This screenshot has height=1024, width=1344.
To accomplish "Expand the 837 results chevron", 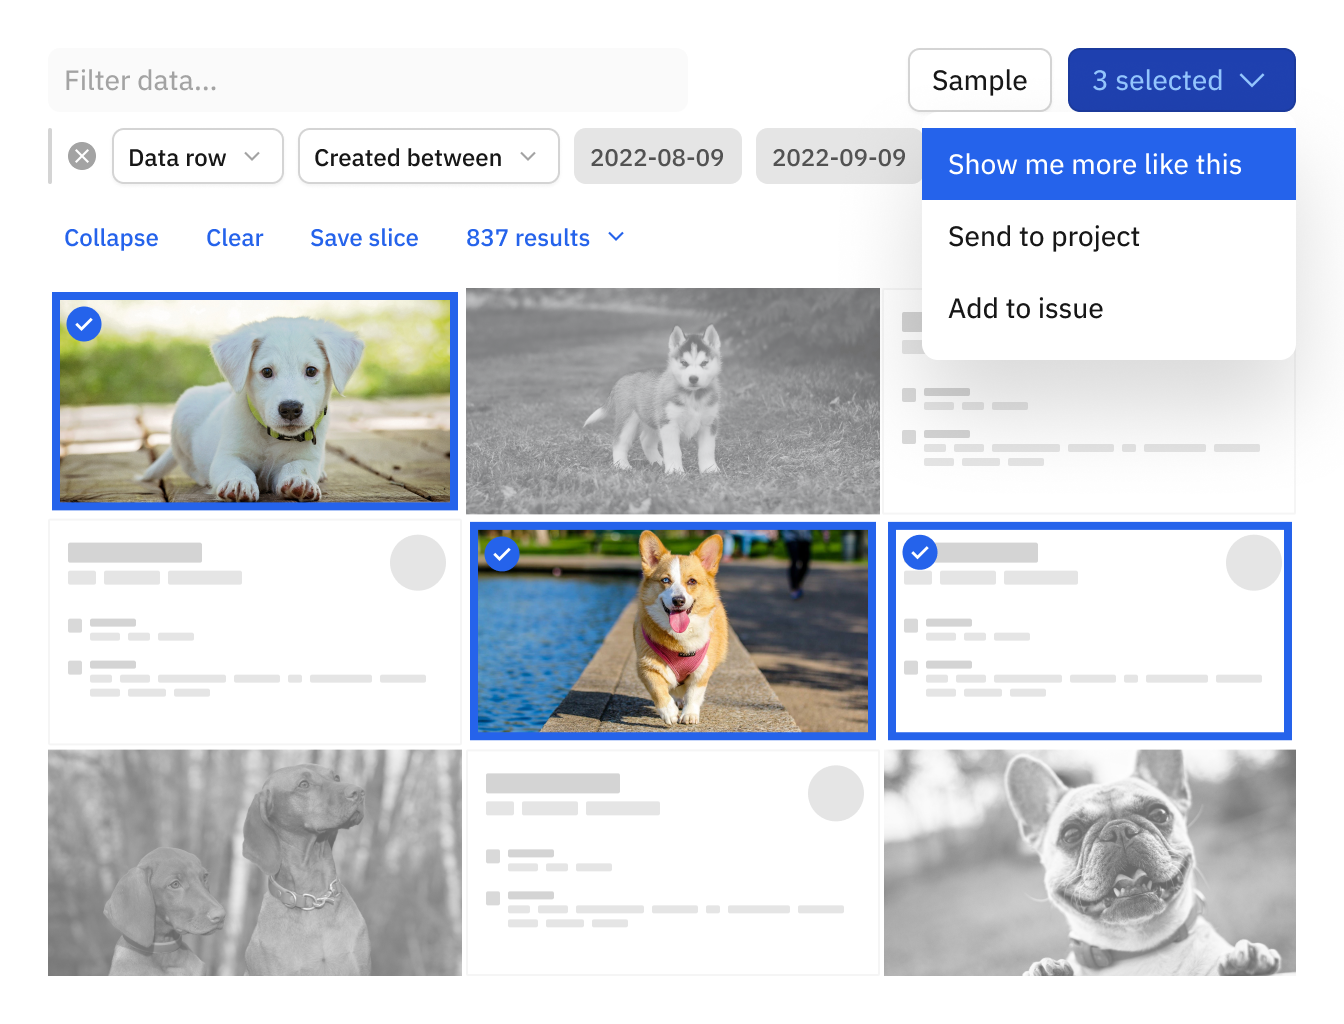I will [x=616, y=237].
